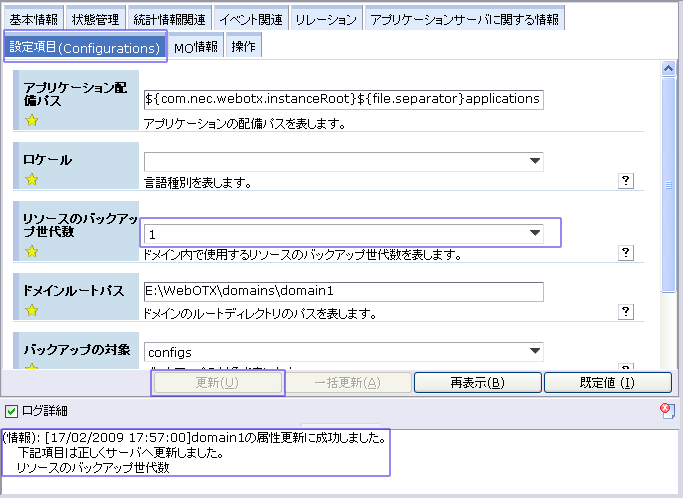The height and width of the screenshot is (498, 683).
Task: Expand the バックアップの対象 dropdown showing configs
Action: [534, 351]
